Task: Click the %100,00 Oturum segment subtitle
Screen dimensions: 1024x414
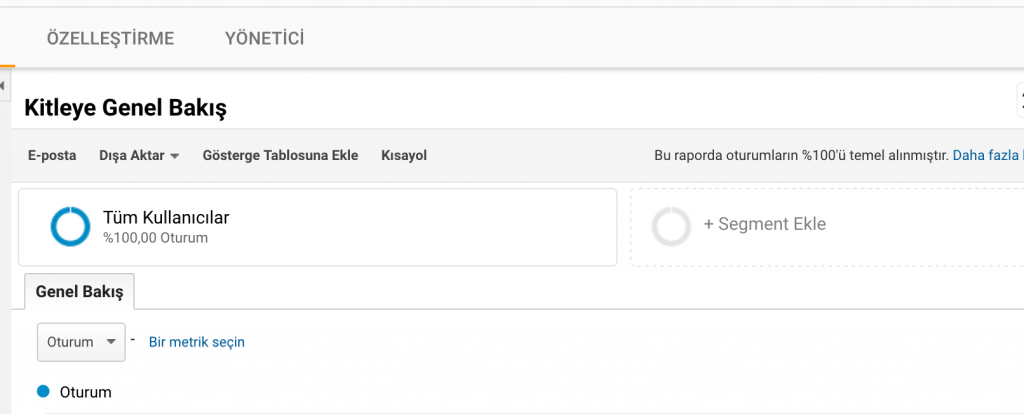Action: (155, 238)
